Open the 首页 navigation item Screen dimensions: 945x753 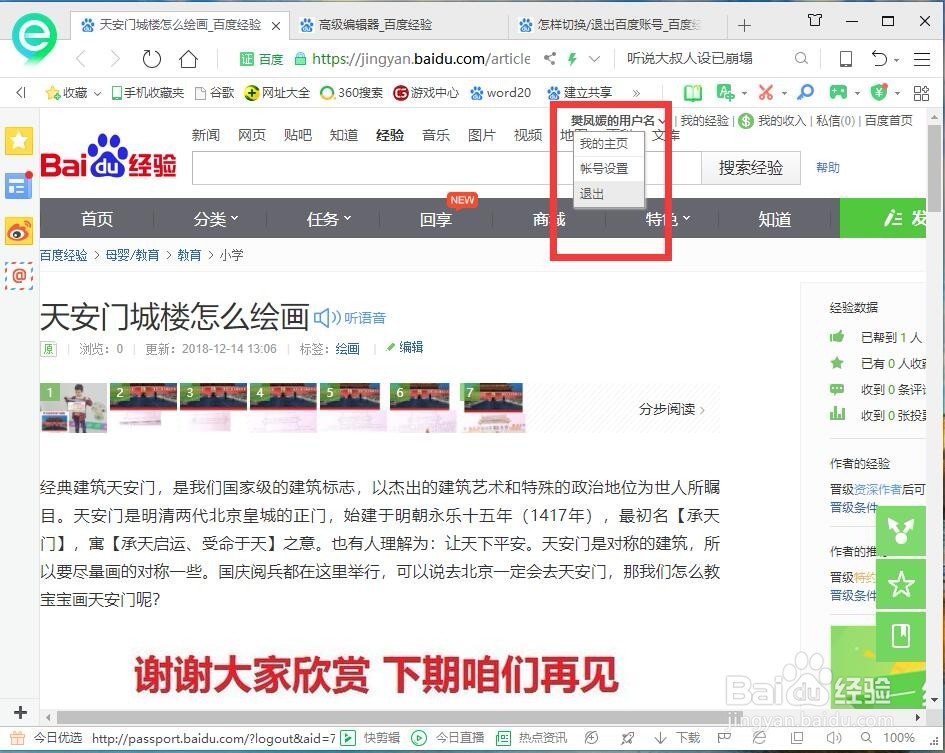(x=97, y=219)
